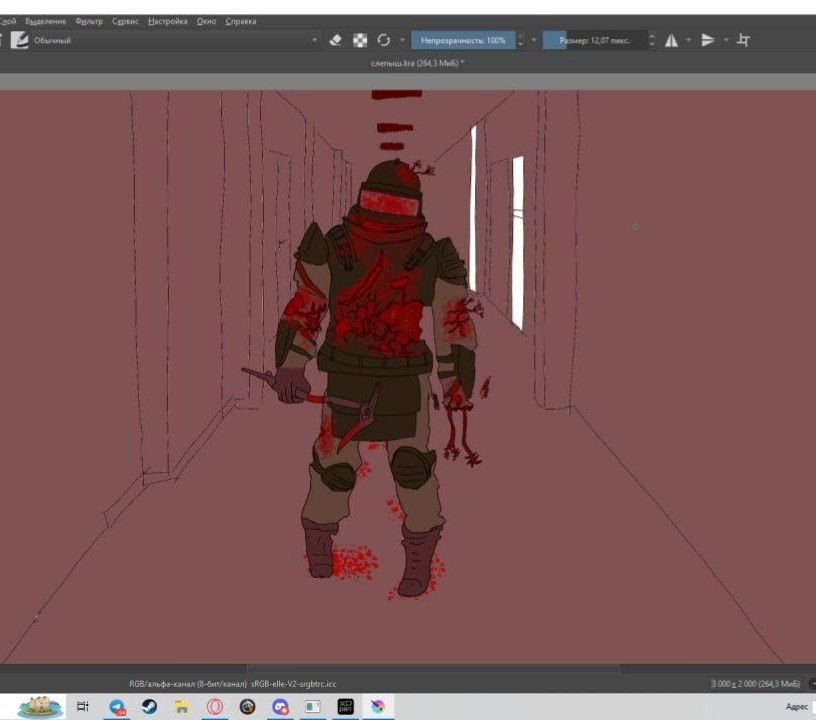Expand the arrow after the opacity slider
Image resolution: width=816 pixels, height=720 pixels.
(533, 40)
